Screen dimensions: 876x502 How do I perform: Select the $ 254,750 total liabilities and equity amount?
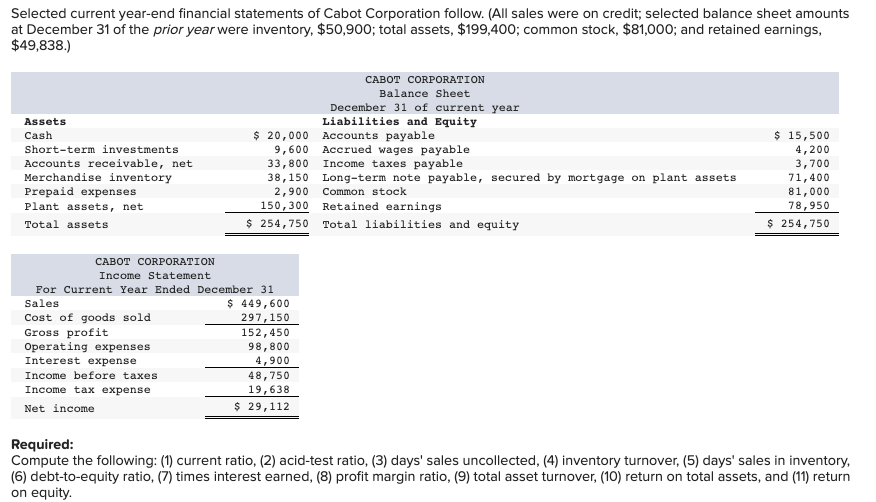798,223
